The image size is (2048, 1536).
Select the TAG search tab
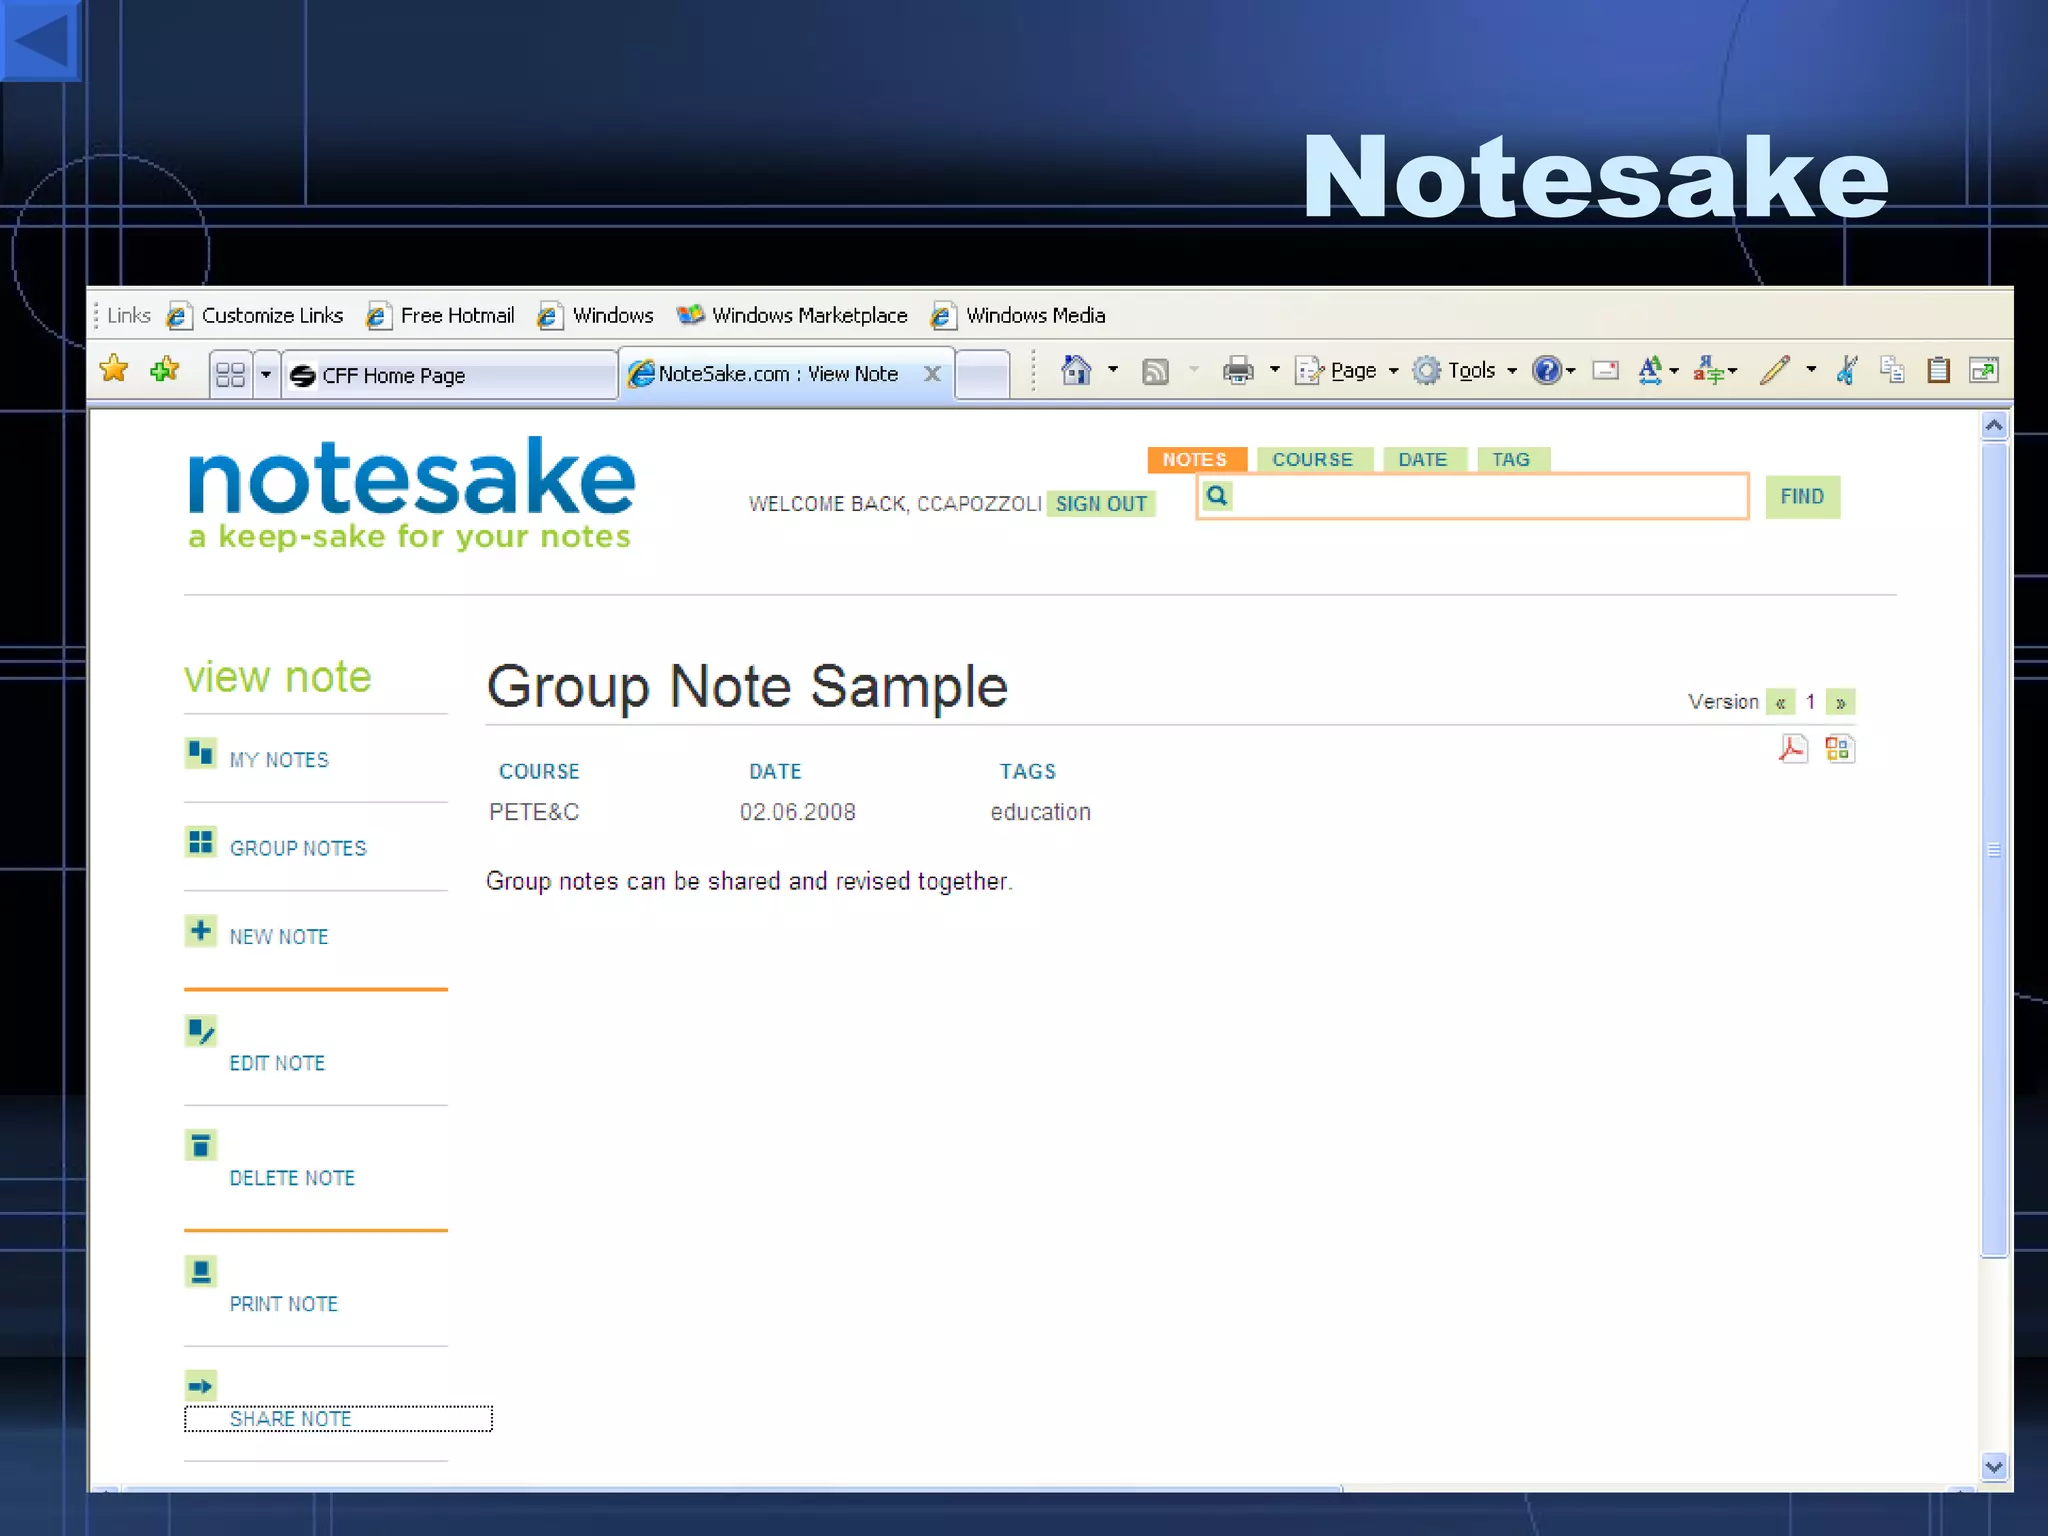coord(1512,459)
